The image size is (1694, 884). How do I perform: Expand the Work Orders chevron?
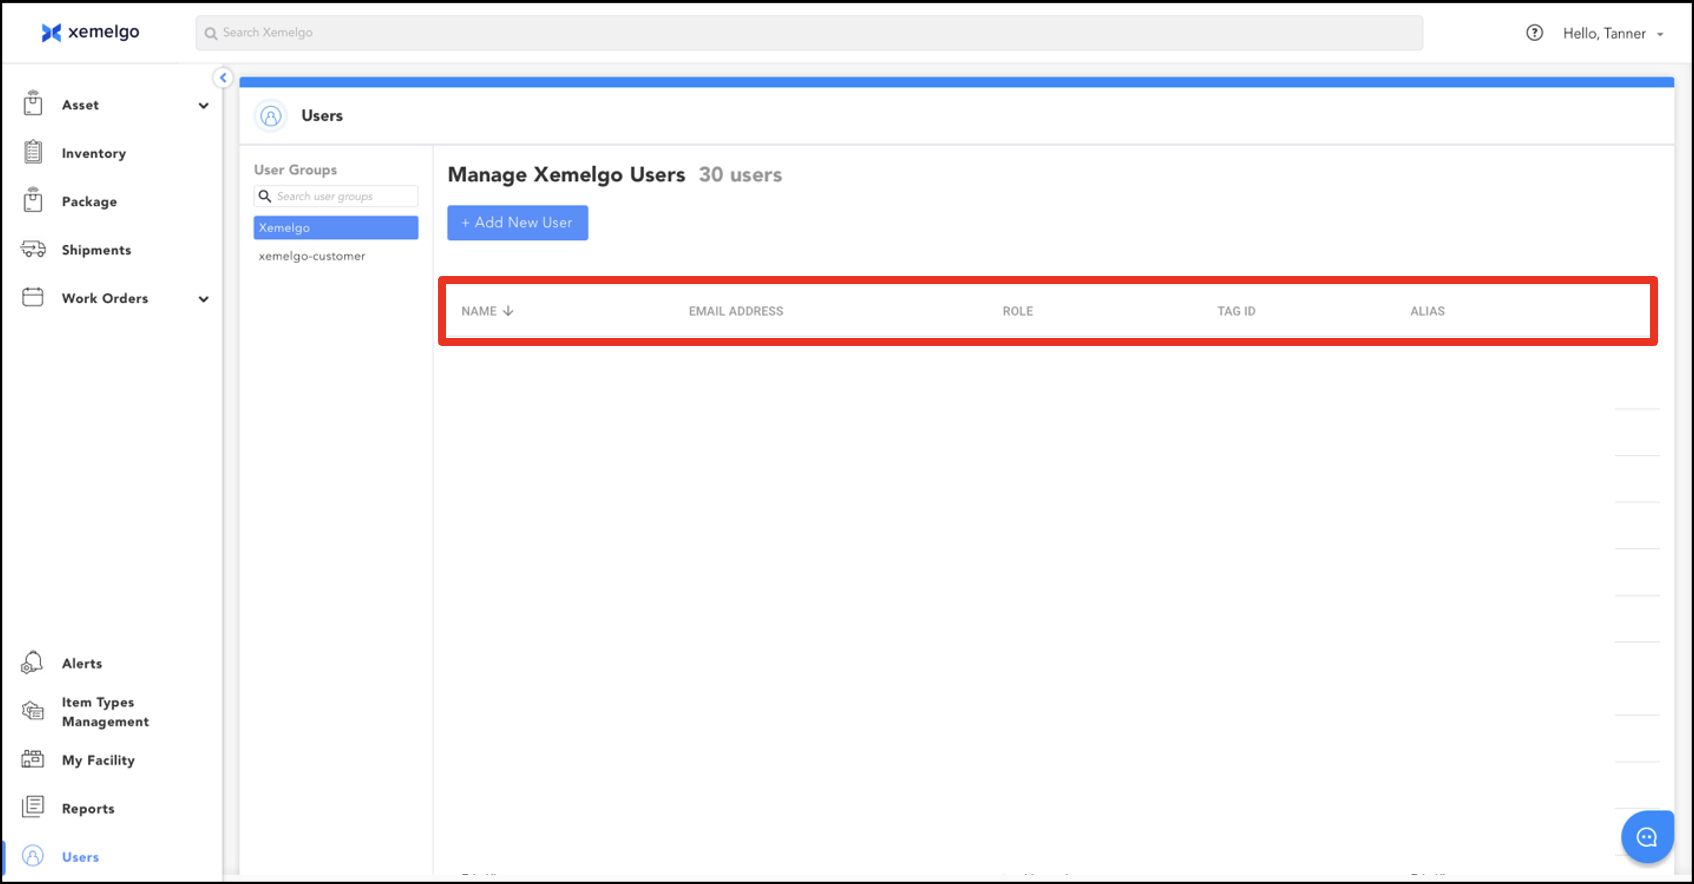[x=204, y=299]
